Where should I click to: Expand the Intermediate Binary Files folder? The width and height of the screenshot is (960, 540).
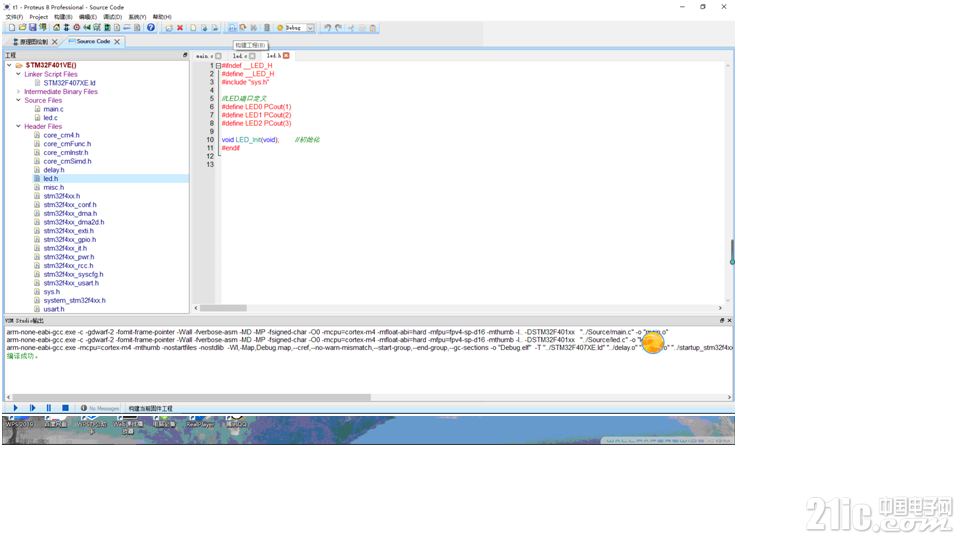18,91
